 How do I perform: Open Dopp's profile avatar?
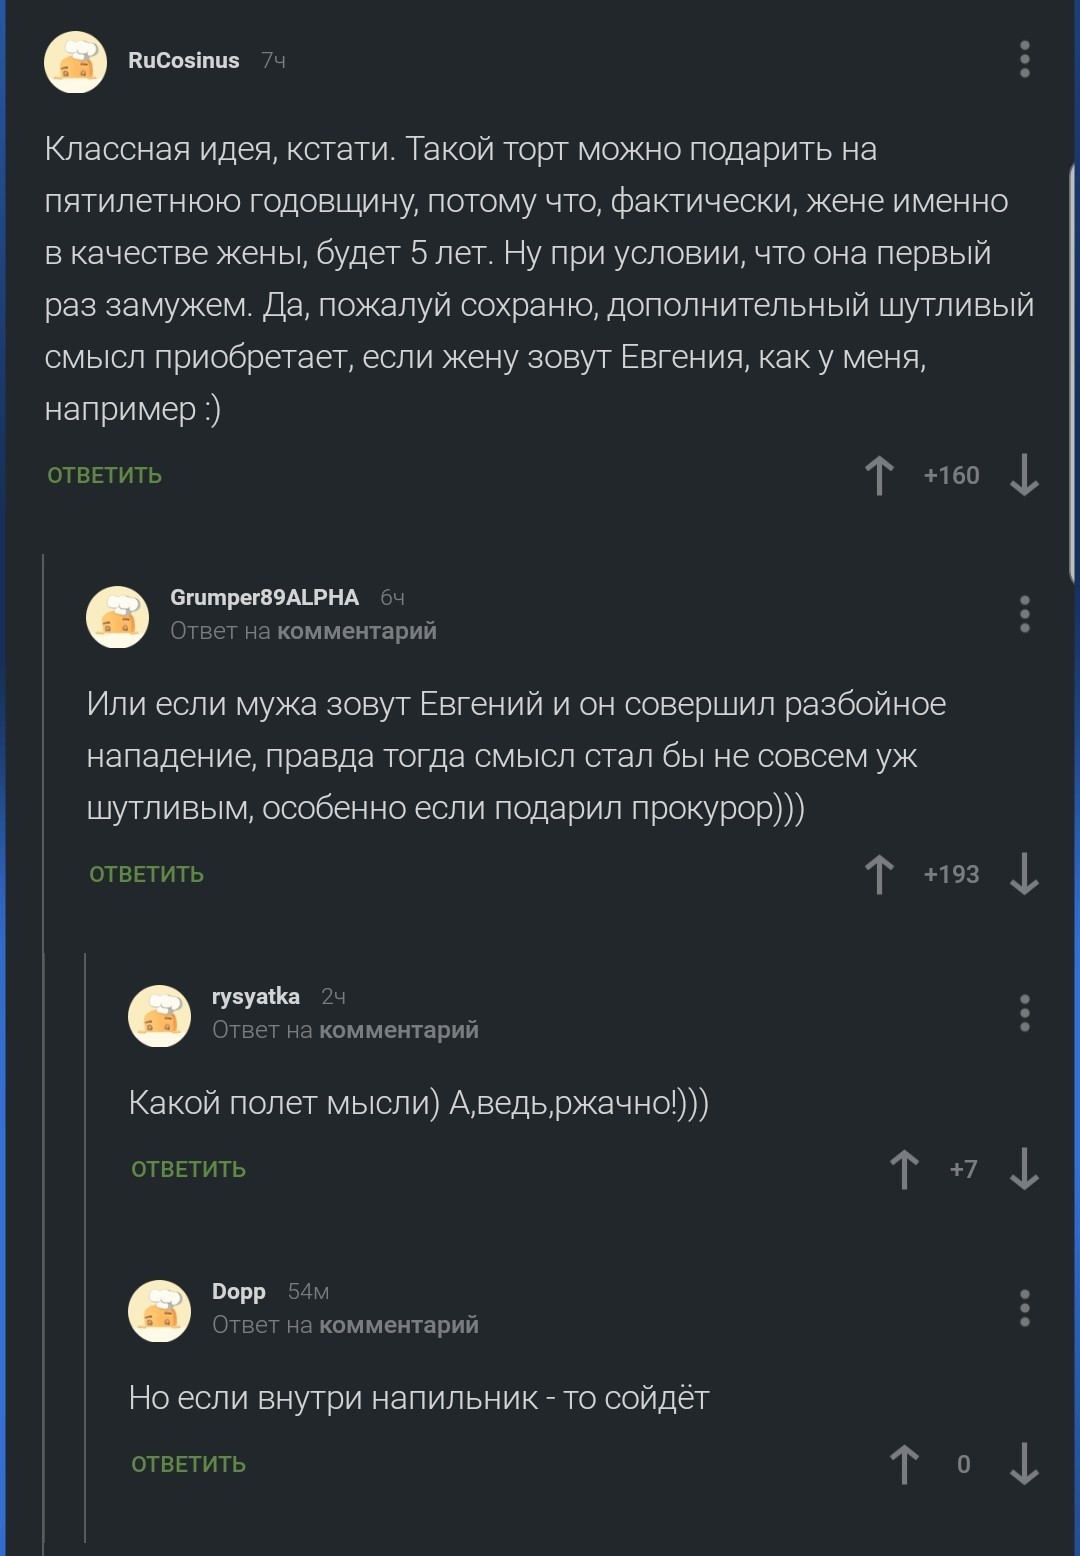160,1310
